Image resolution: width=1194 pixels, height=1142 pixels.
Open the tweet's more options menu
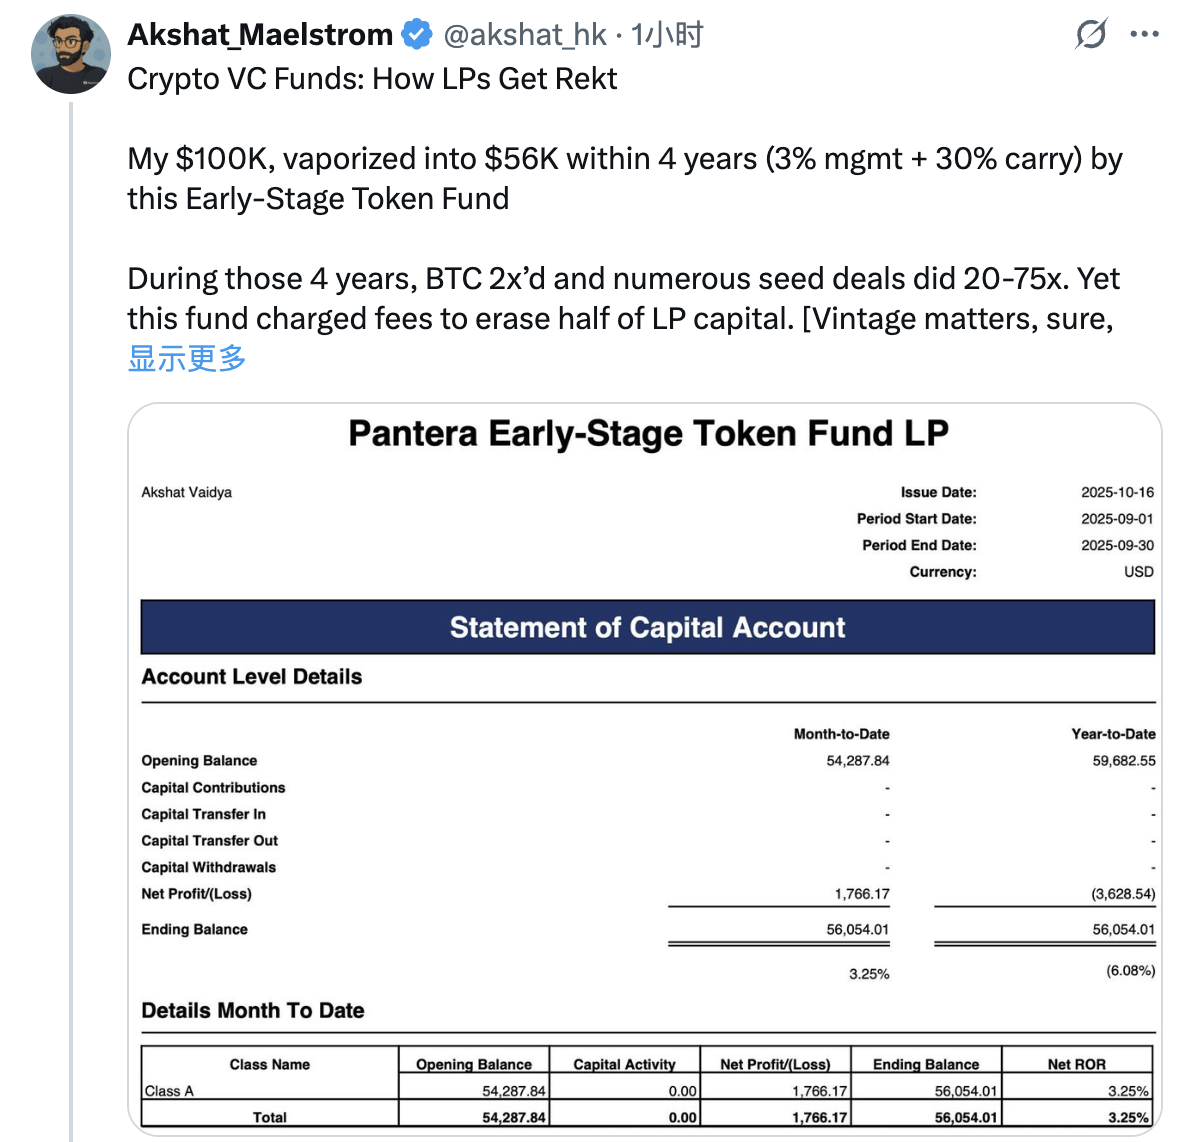(1146, 34)
